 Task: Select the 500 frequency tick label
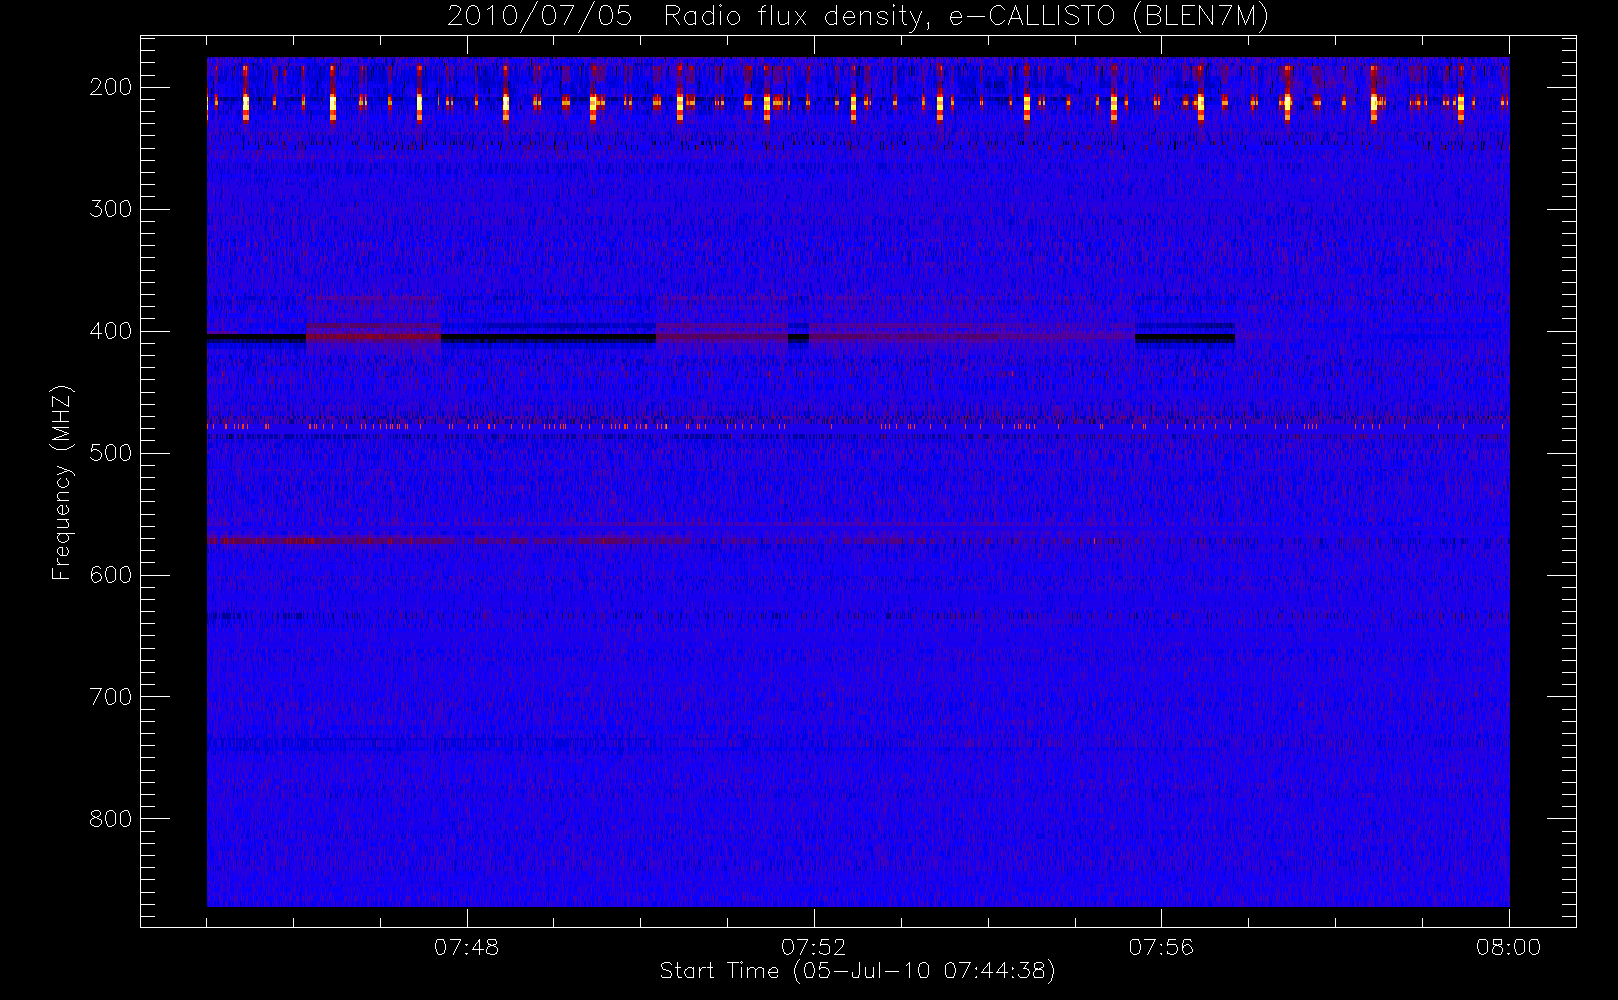point(111,453)
